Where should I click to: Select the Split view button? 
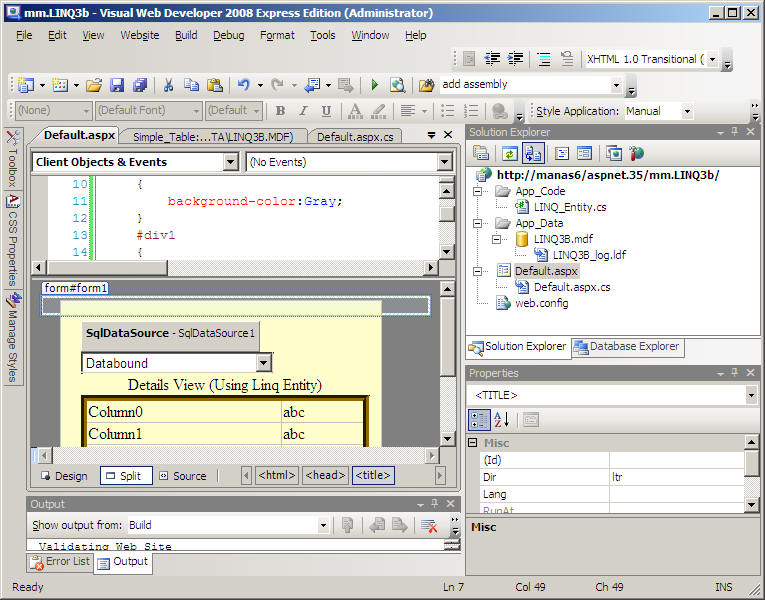point(126,476)
